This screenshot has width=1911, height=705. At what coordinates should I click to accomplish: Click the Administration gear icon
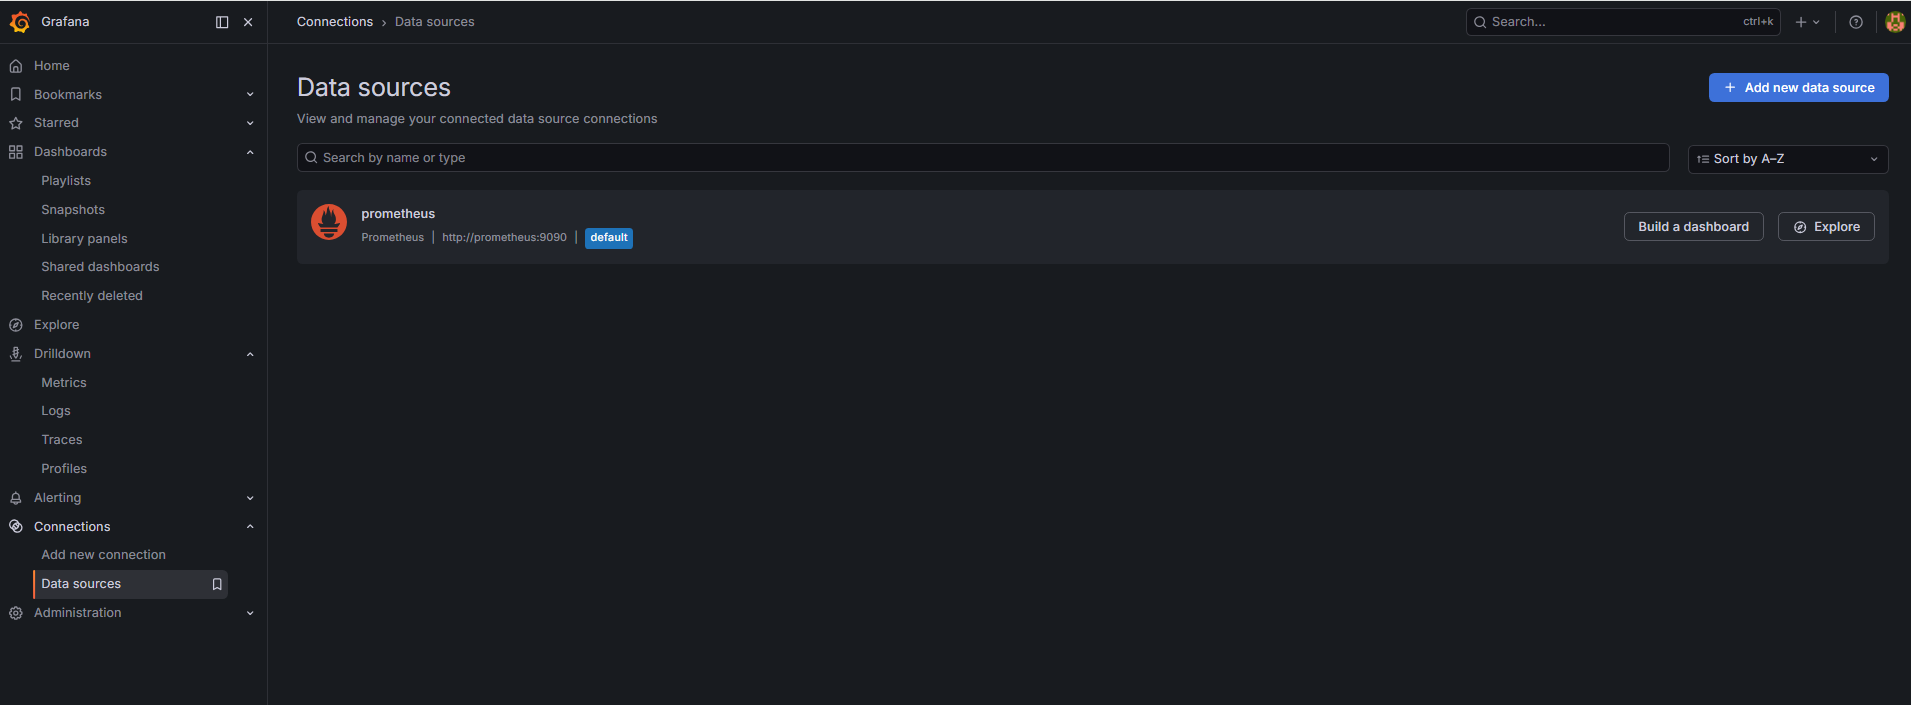point(16,613)
